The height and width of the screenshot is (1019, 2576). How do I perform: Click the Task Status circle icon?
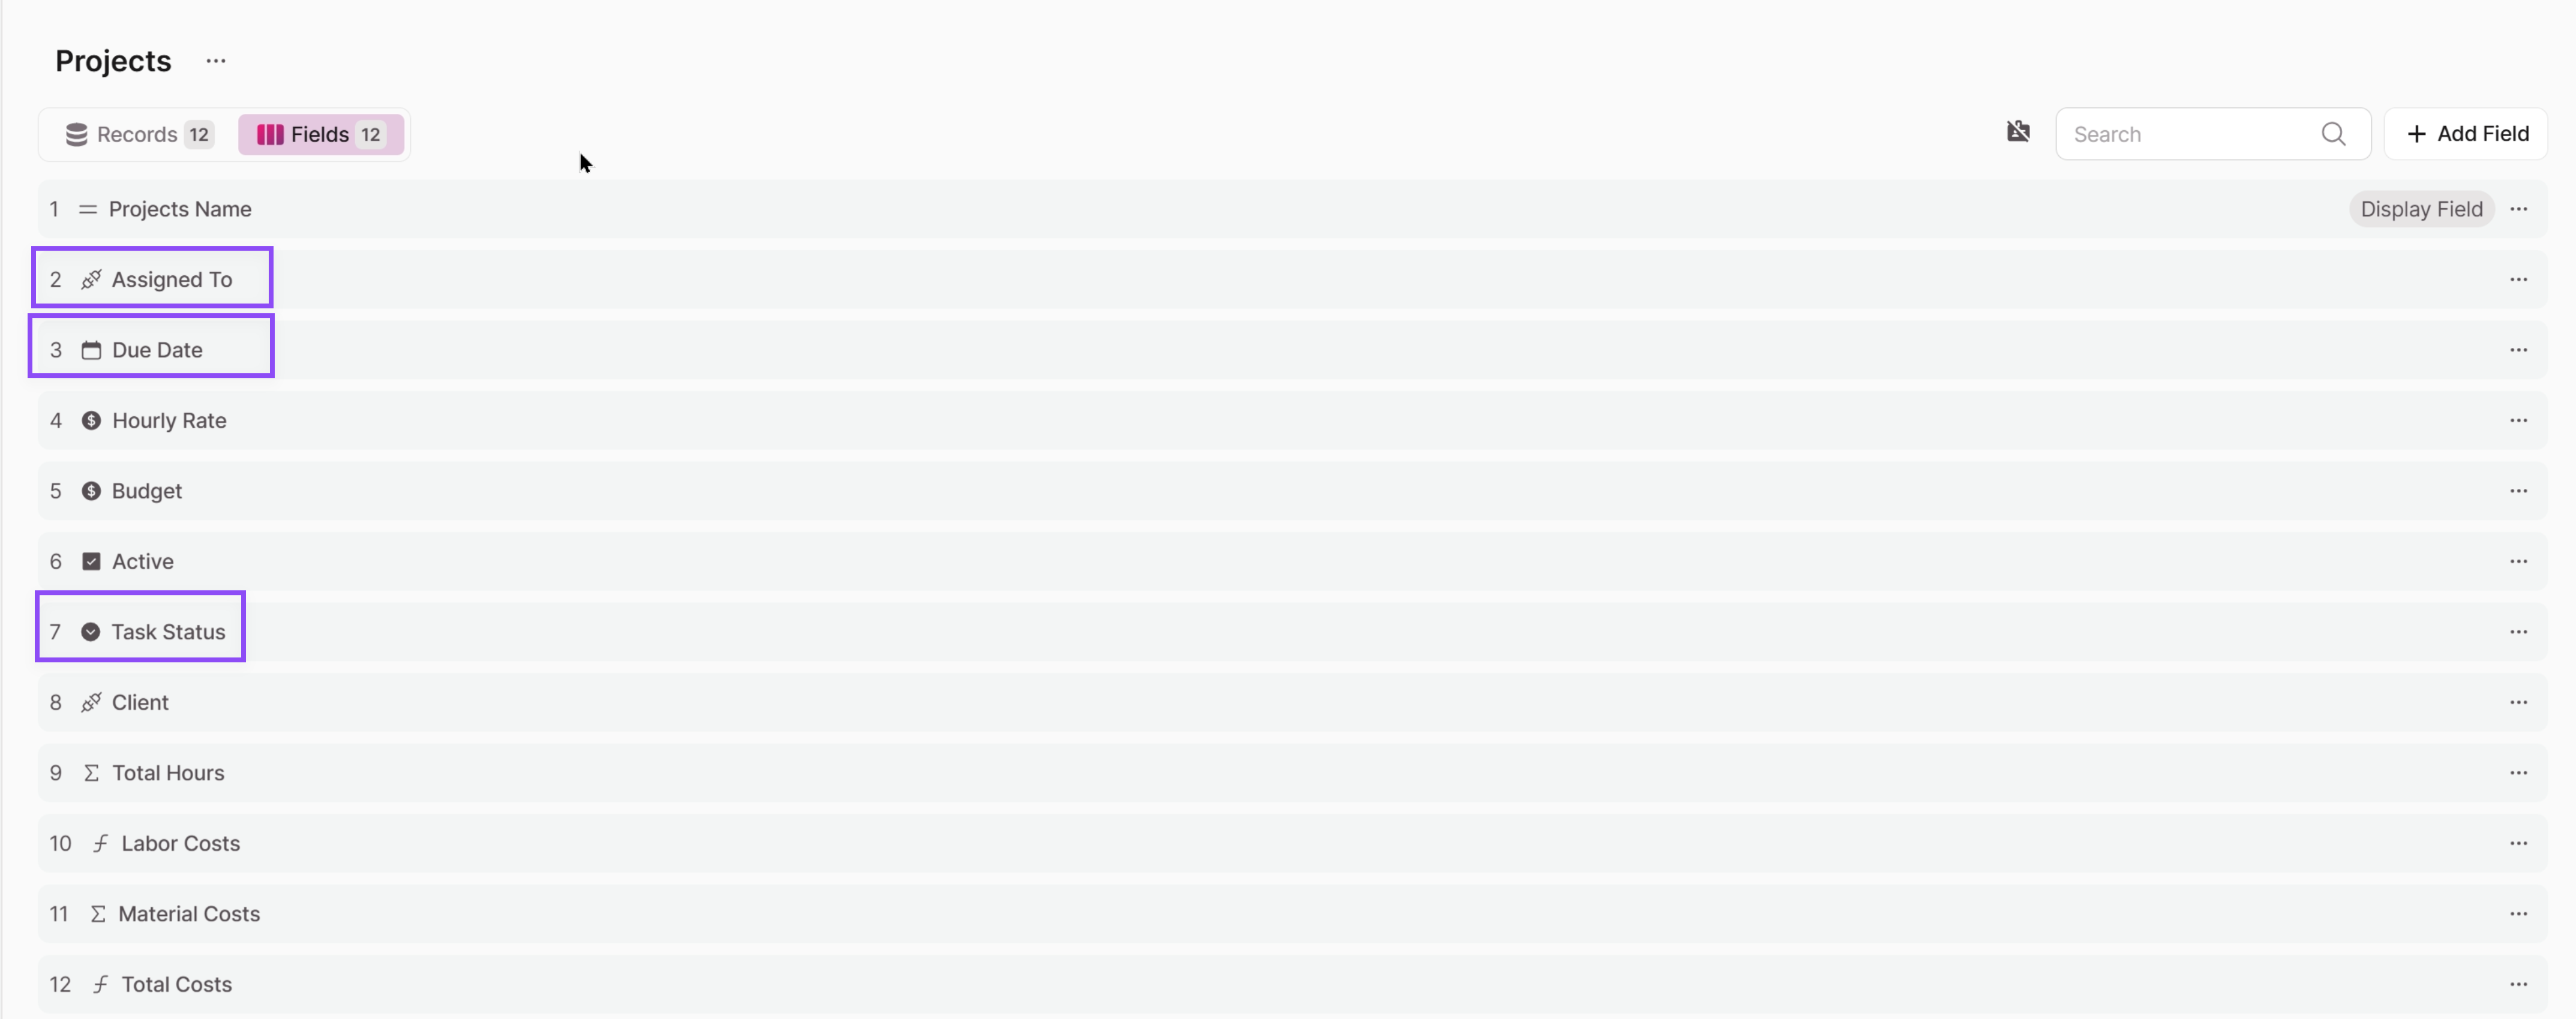[x=91, y=631]
